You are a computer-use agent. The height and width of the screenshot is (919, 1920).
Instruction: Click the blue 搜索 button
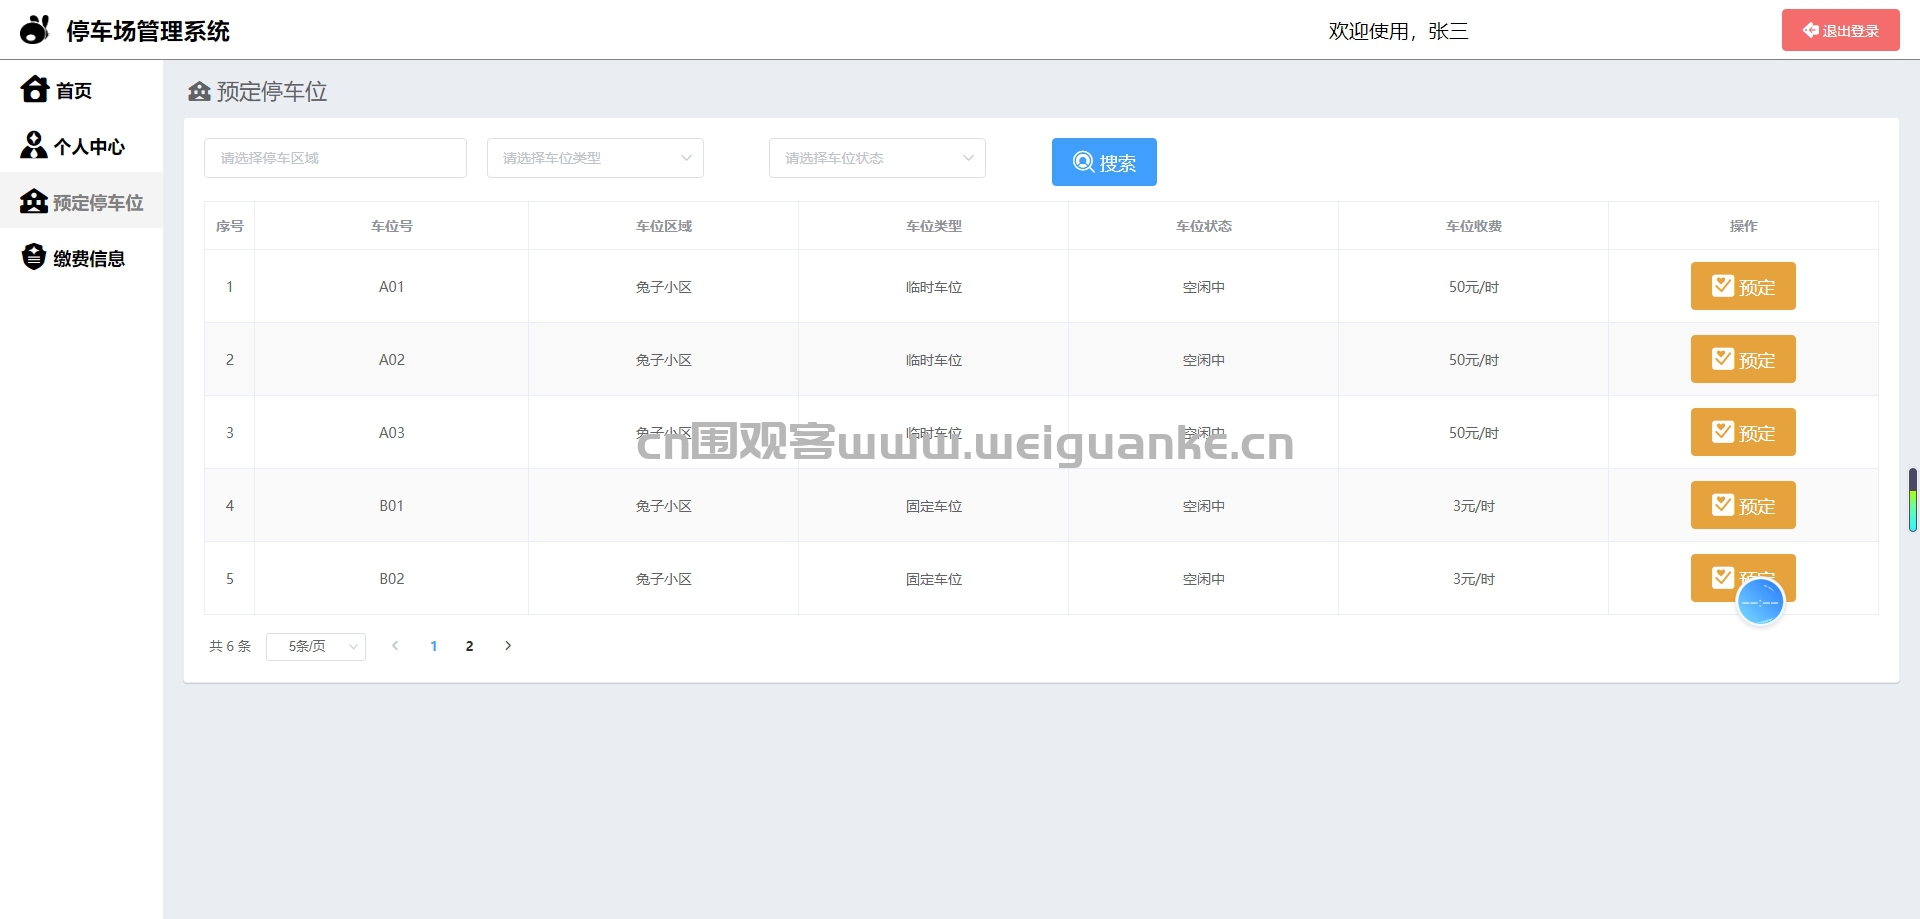pos(1104,162)
